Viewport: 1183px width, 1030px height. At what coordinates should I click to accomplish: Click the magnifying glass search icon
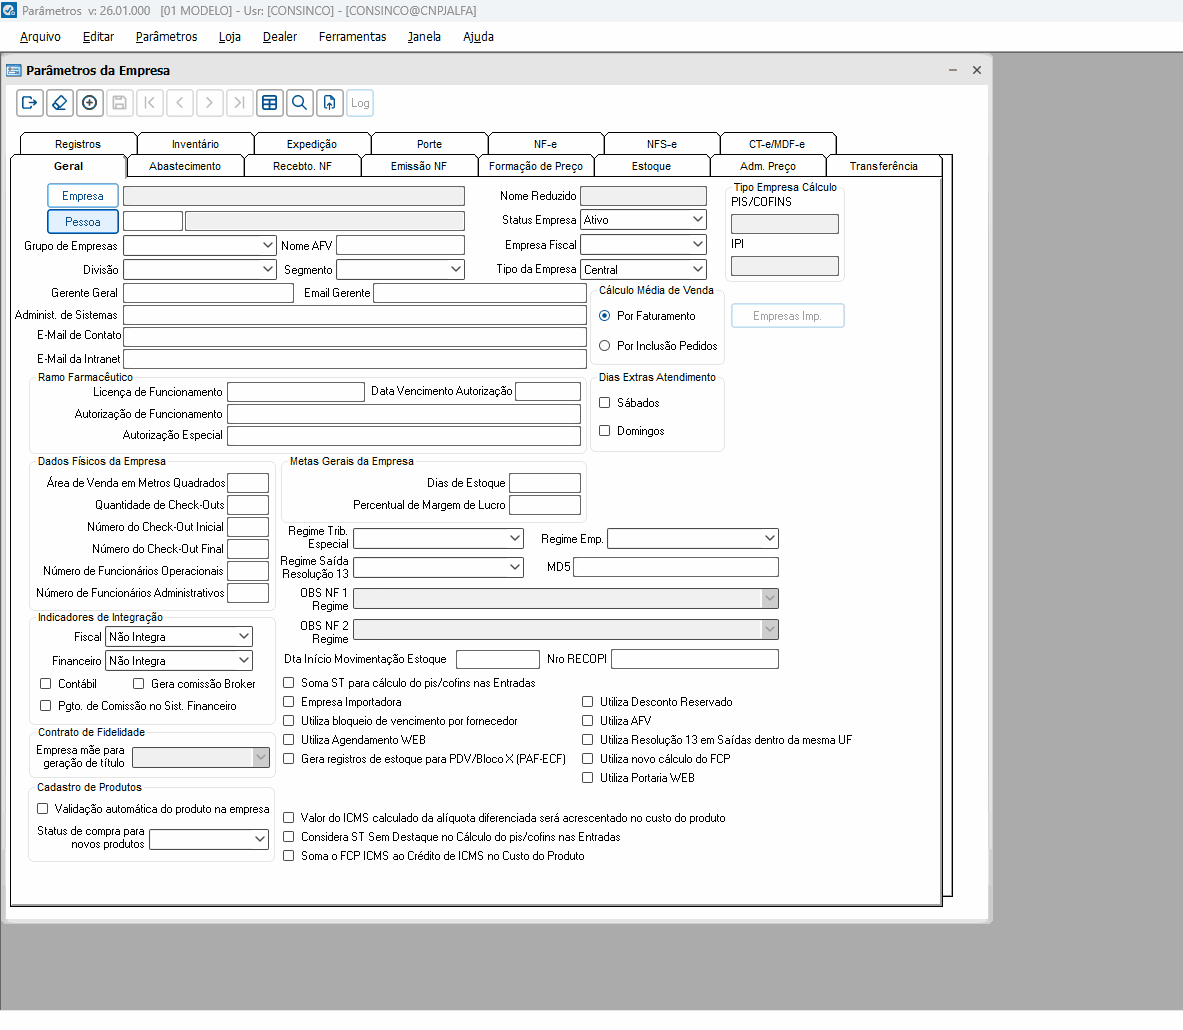[299, 103]
